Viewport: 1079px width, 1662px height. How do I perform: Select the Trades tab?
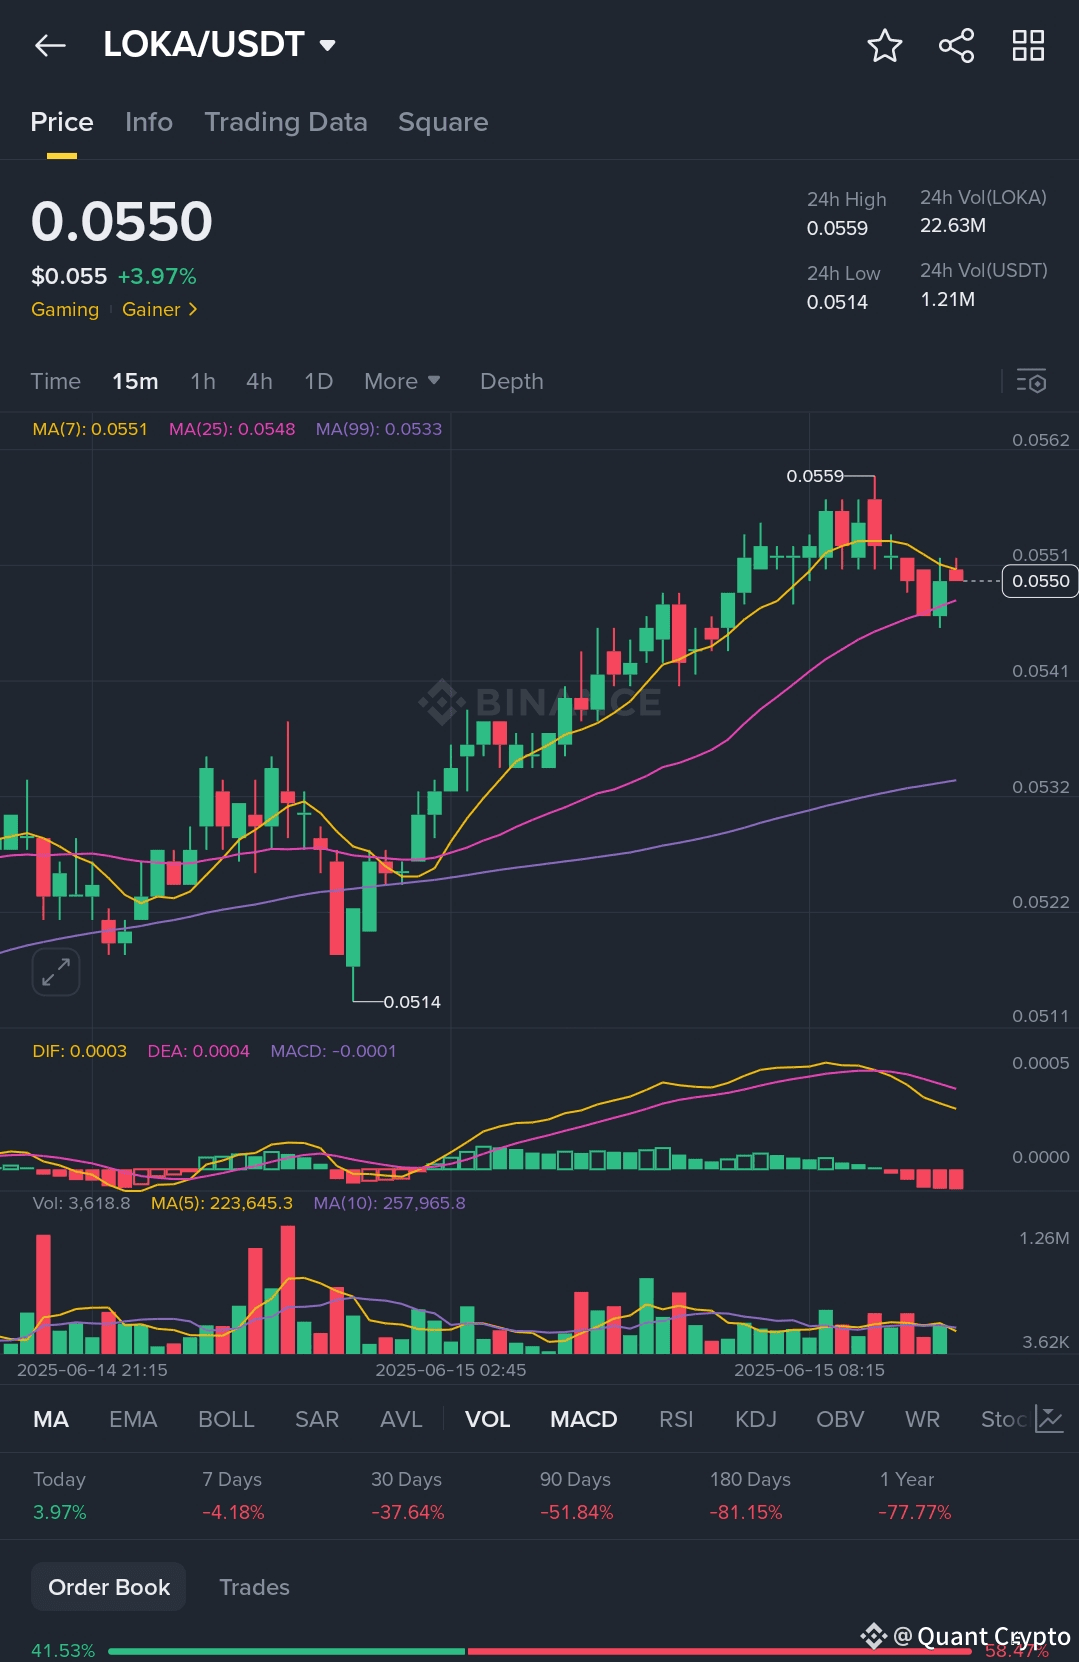(254, 1587)
